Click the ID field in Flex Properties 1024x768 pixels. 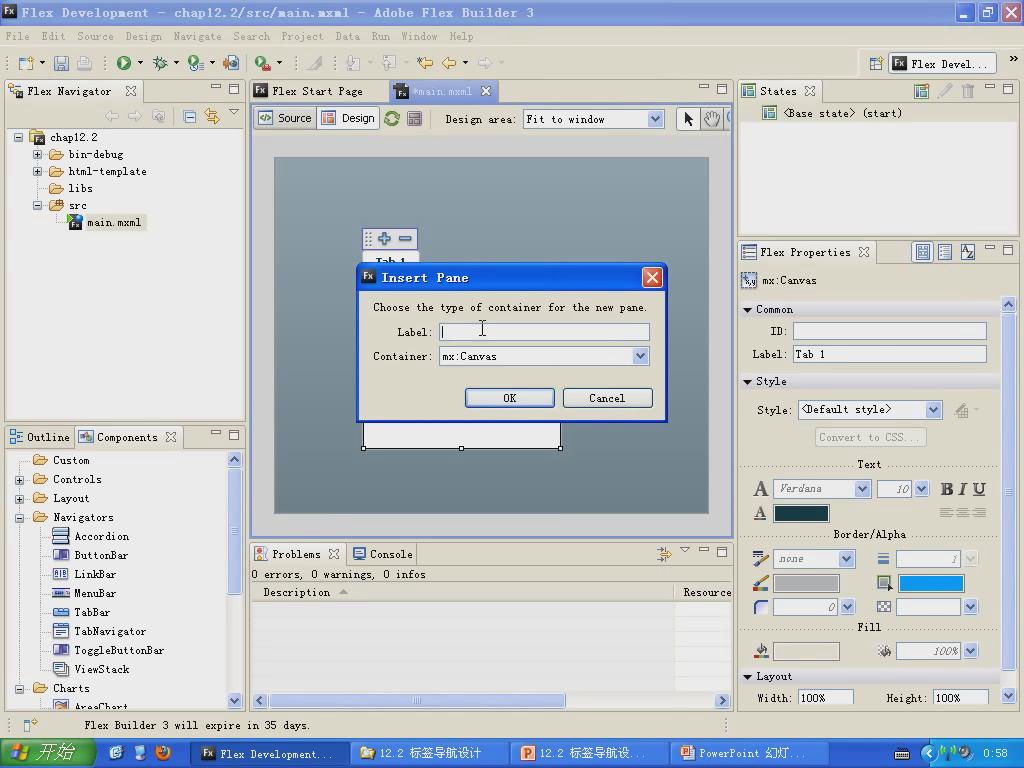click(889, 331)
